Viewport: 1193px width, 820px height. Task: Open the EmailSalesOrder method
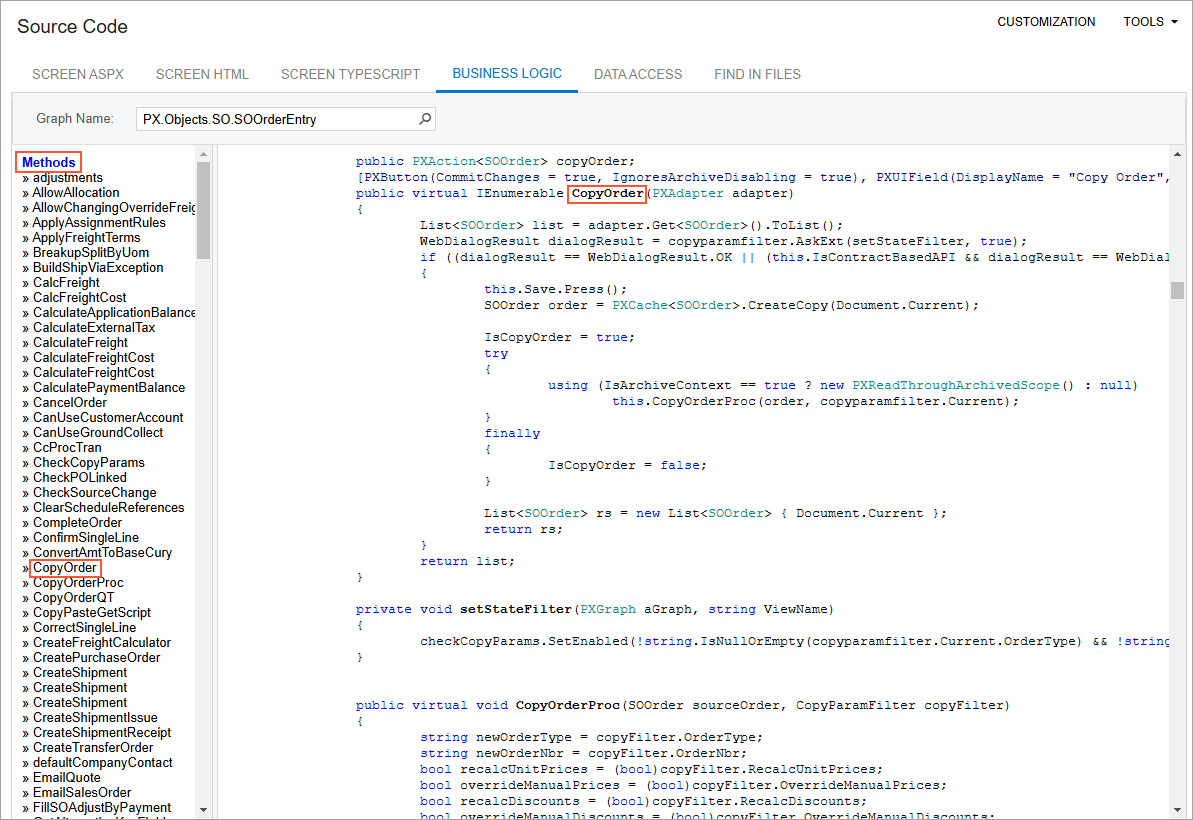[x=82, y=793]
